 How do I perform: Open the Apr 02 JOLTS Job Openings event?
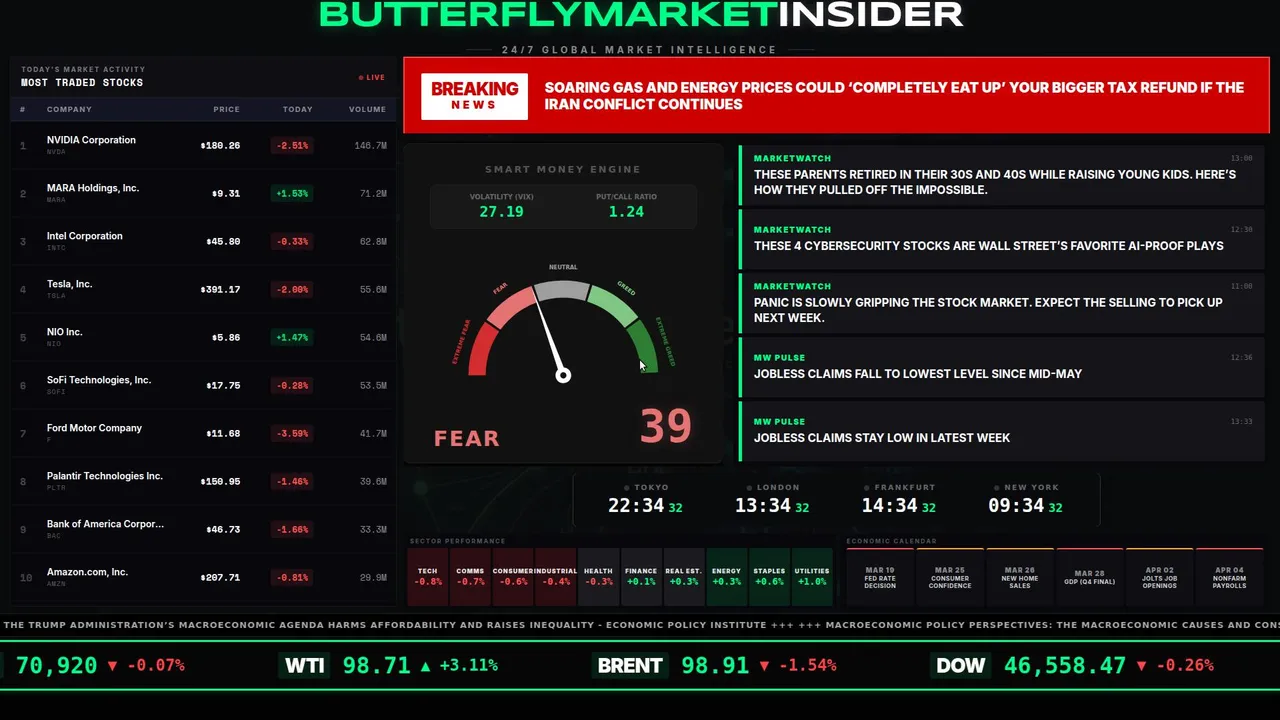[1160, 577]
